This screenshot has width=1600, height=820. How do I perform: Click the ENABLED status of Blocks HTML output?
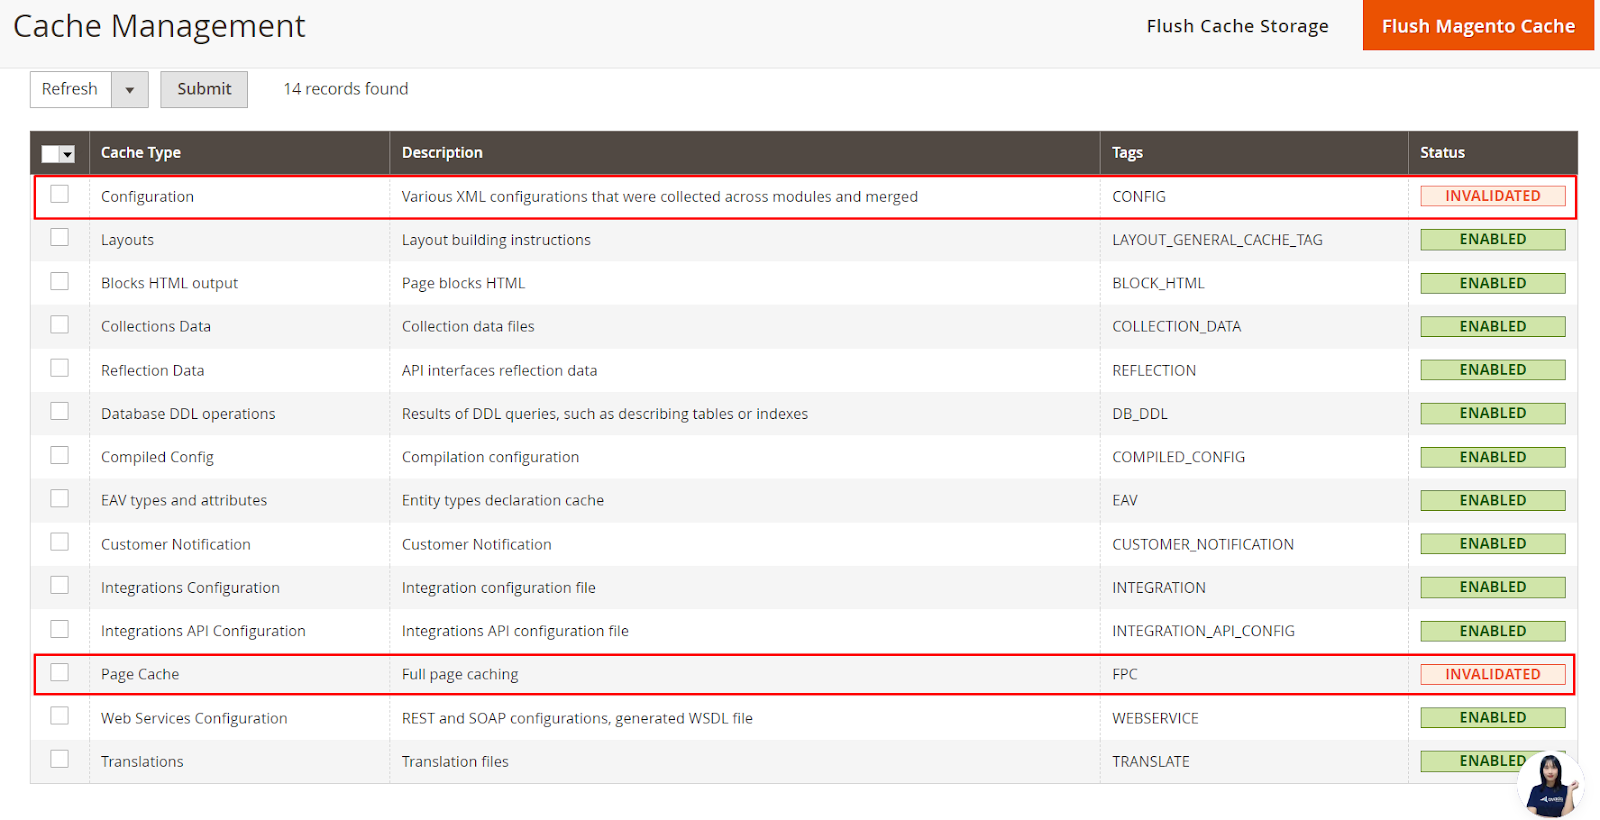point(1493,283)
